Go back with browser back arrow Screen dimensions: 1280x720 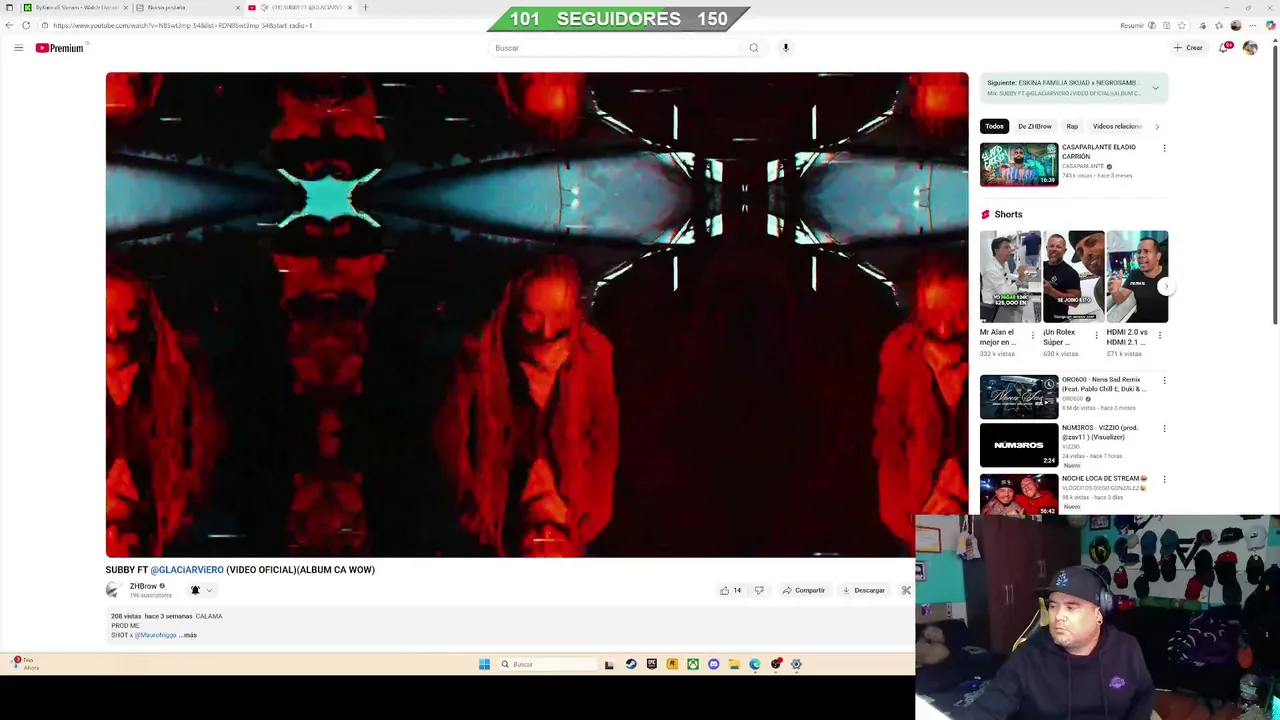pos(10,25)
